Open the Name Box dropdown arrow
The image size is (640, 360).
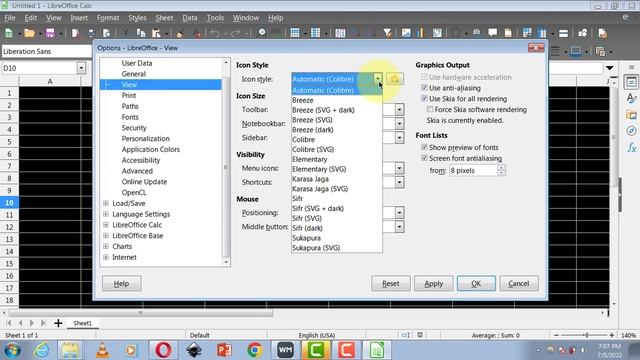[x=81, y=68]
